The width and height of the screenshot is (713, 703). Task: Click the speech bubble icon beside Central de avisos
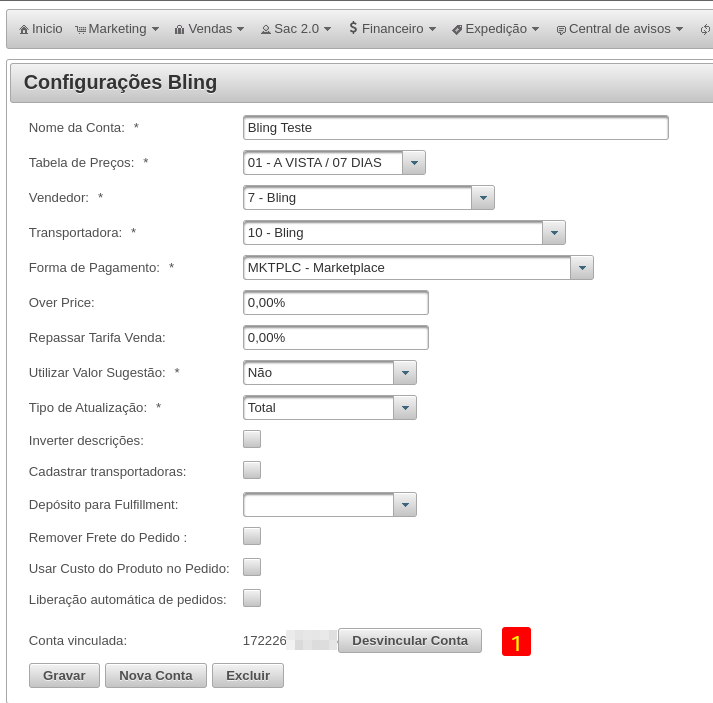click(561, 30)
